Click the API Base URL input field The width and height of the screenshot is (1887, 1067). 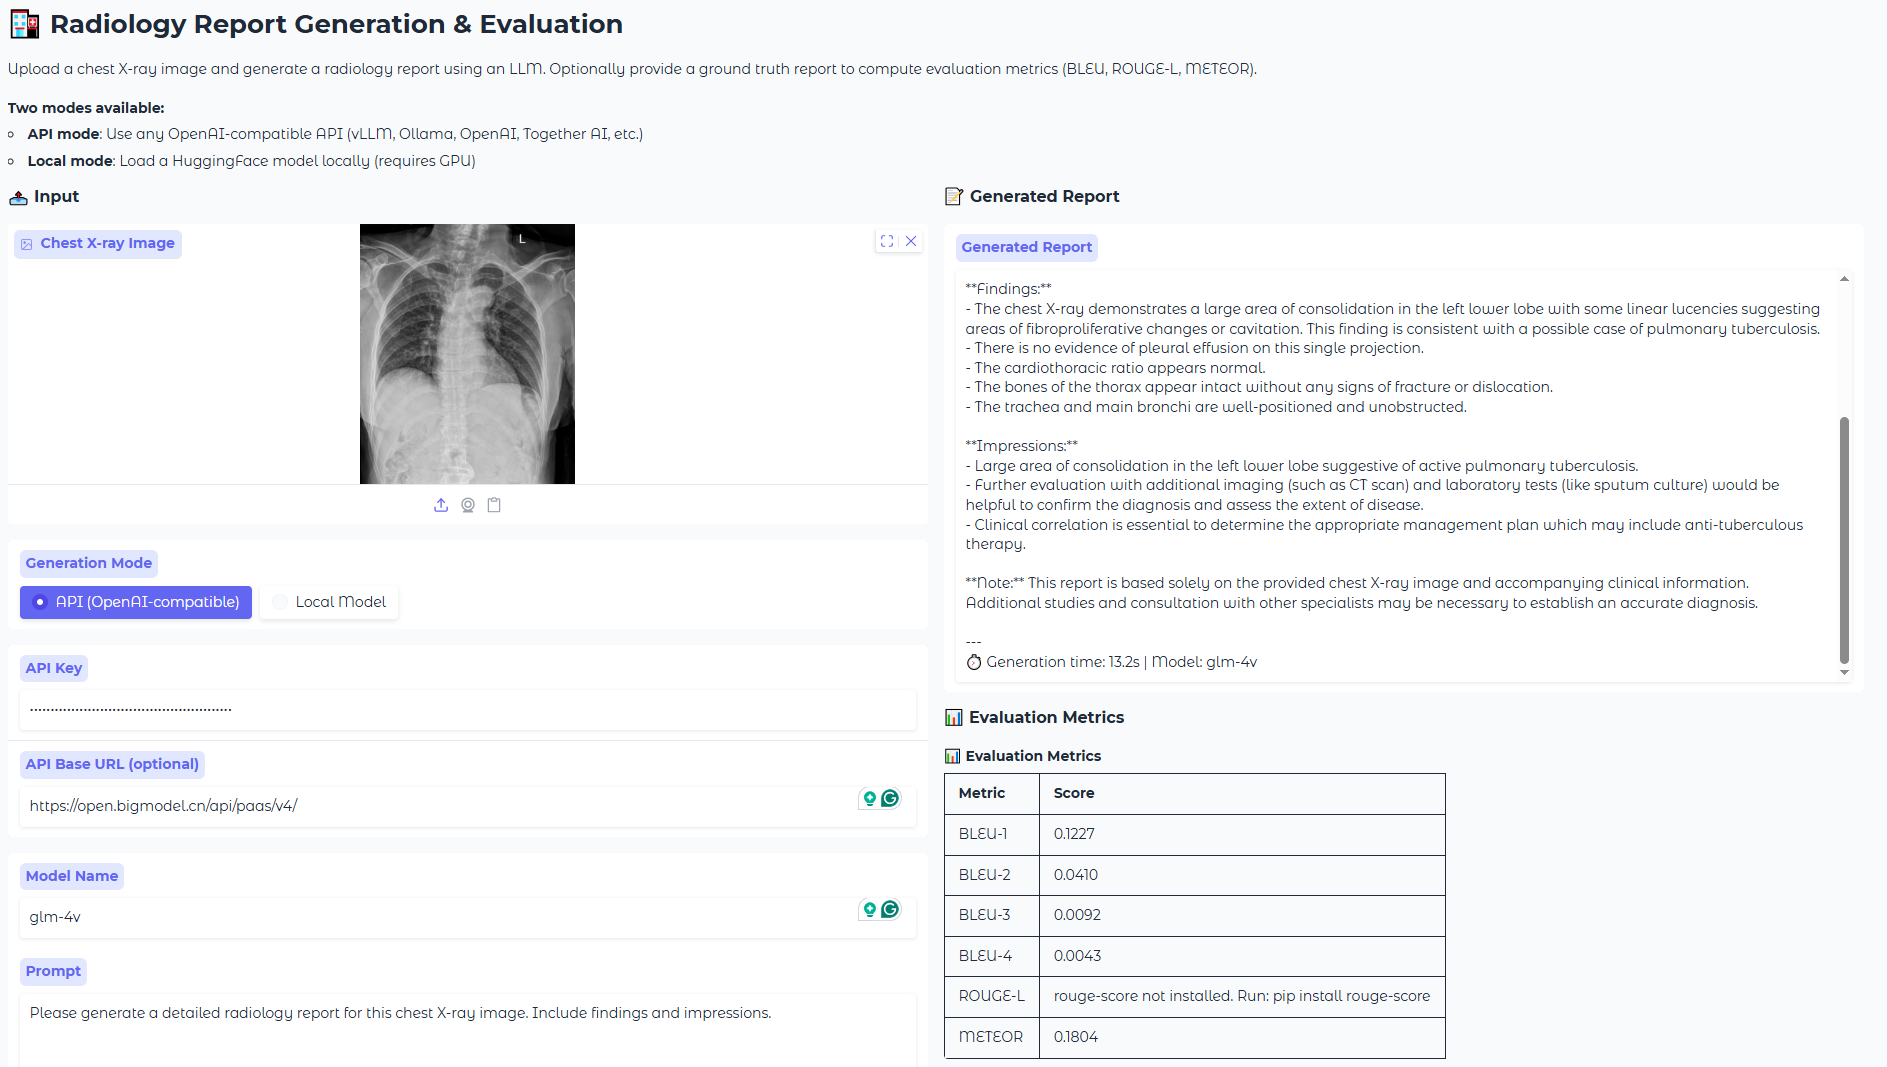(468, 806)
